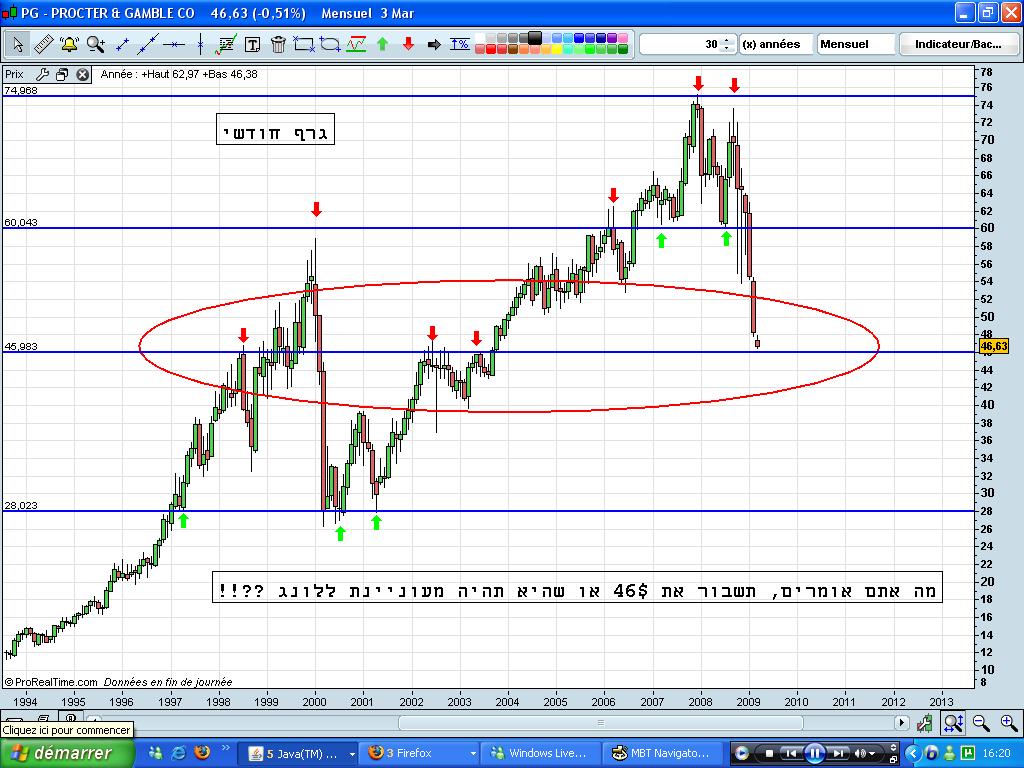Click the horizontal chart scrollbar
The image size is (1024, 768).
click(x=600, y=723)
